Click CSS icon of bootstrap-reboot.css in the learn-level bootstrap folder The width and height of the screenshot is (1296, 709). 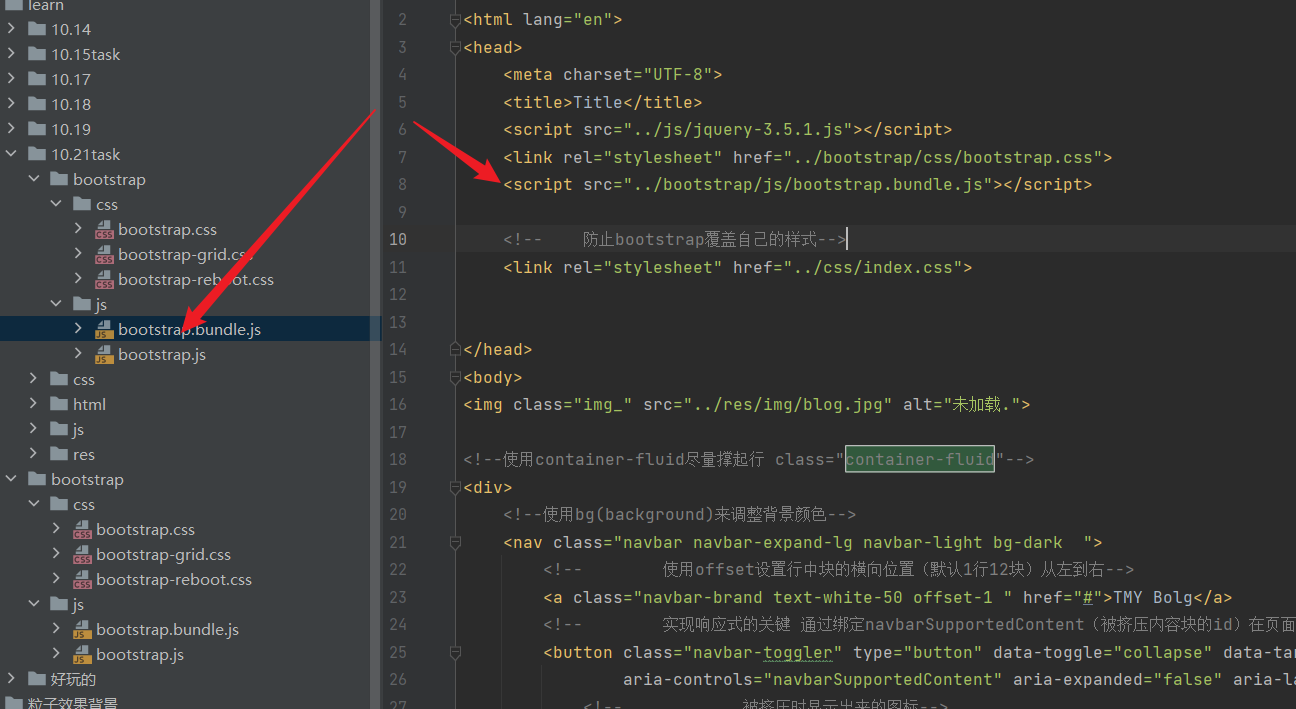click(82, 580)
